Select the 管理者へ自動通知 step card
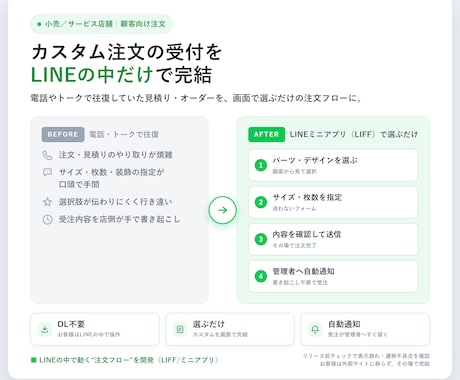 coord(333,276)
